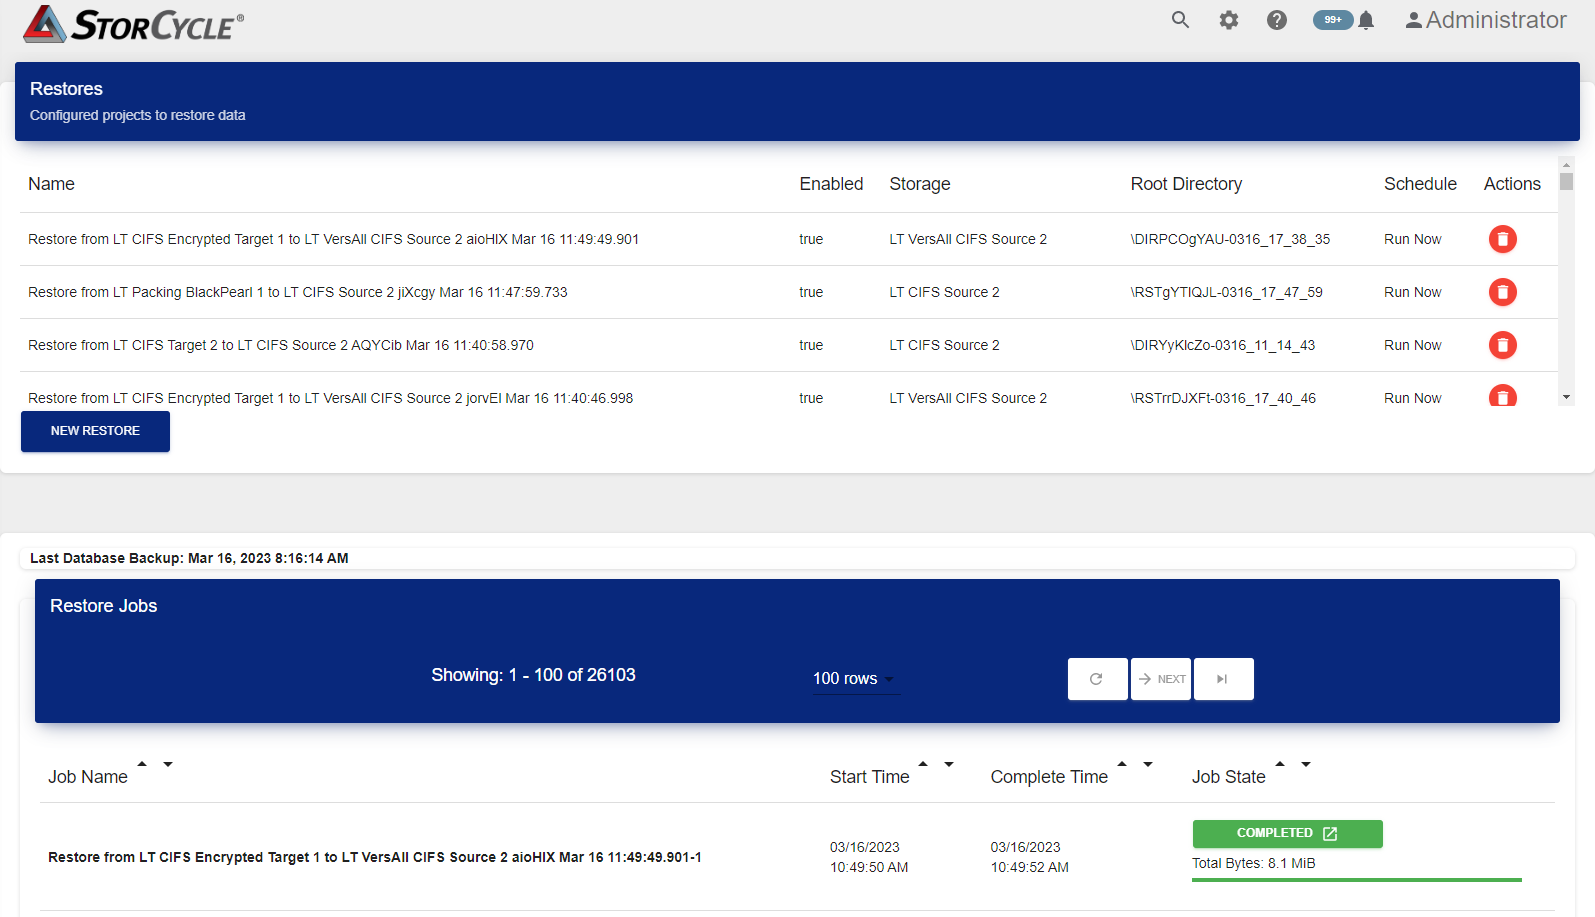Image resolution: width=1595 pixels, height=917 pixels.
Task: Jump to last page of jobs
Action: pyautogui.click(x=1223, y=679)
